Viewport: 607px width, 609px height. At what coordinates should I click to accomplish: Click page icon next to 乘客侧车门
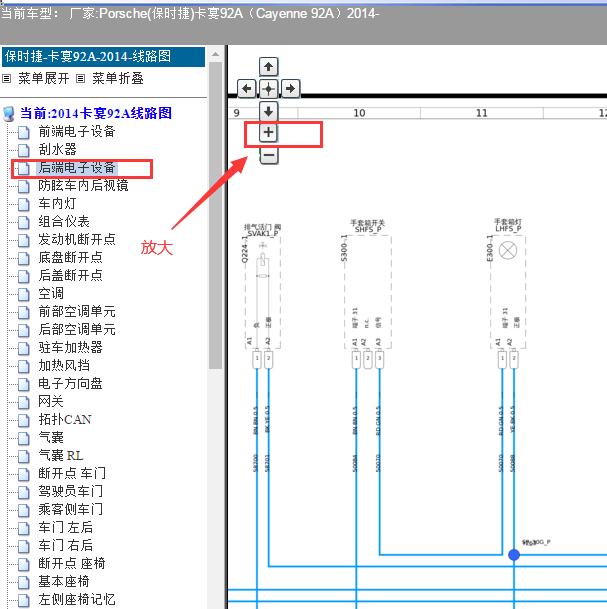coord(24,510)
